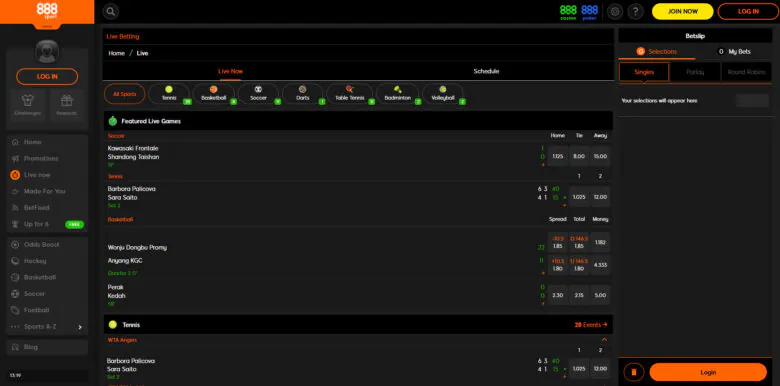This screenshot has height=386, width=780.
Task: Filter by Table Tennis sport chip
Action: tap(350, 94)
